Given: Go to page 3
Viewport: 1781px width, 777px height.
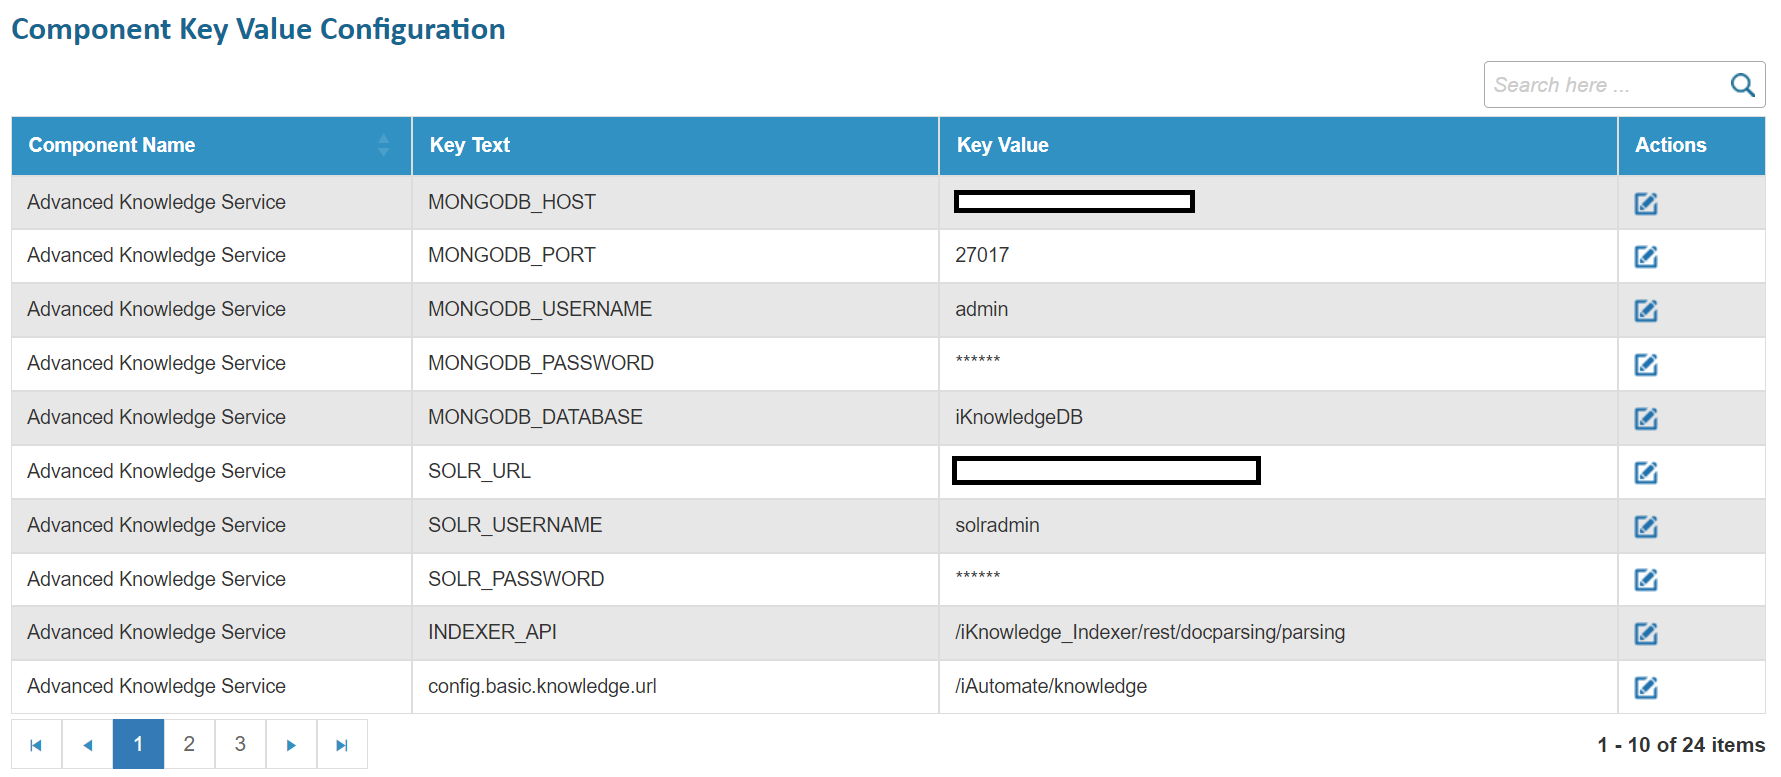Looking at the screenshot, I should (x=240, y=744).
